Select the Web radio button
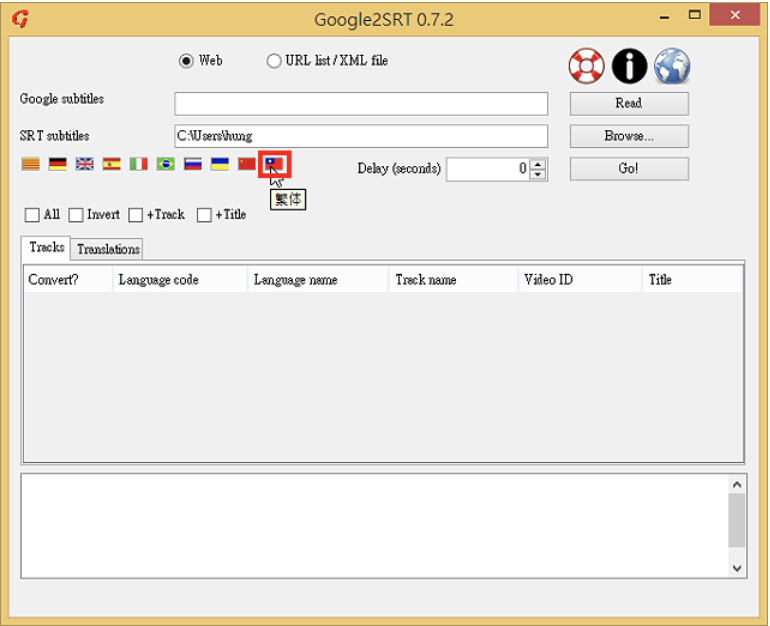Viewport: 770px width, 626px height. tap(186, 61)
